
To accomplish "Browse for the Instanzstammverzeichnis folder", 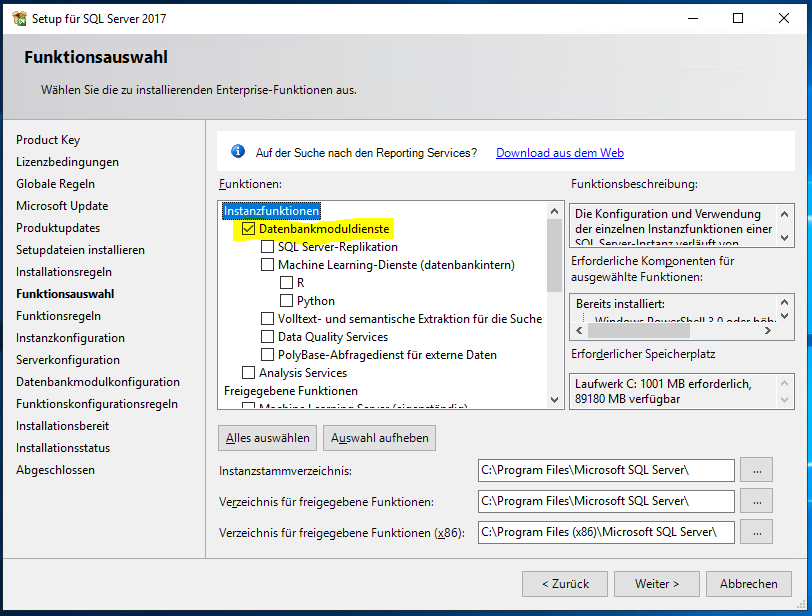I will tap(757, 470).
